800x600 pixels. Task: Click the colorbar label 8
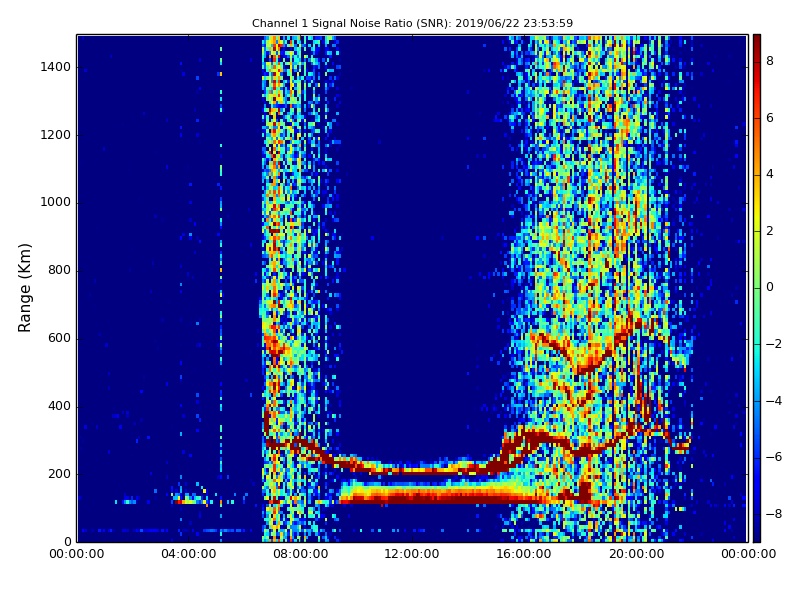pos(770,61)
